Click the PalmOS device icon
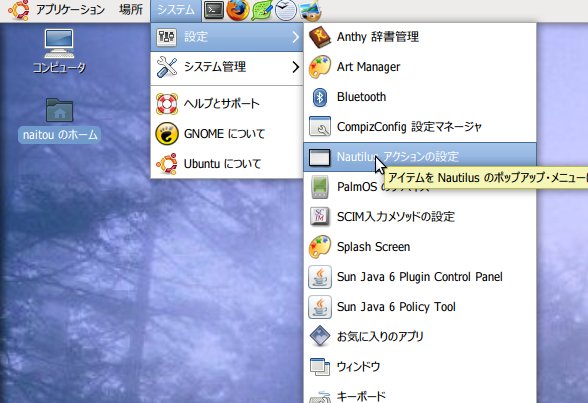Image resolution: width=588 pixels, height=403 pixels. (x=320, y=187)
